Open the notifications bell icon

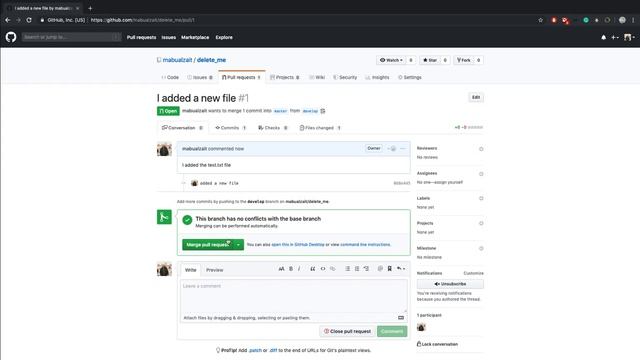[604, 37]
